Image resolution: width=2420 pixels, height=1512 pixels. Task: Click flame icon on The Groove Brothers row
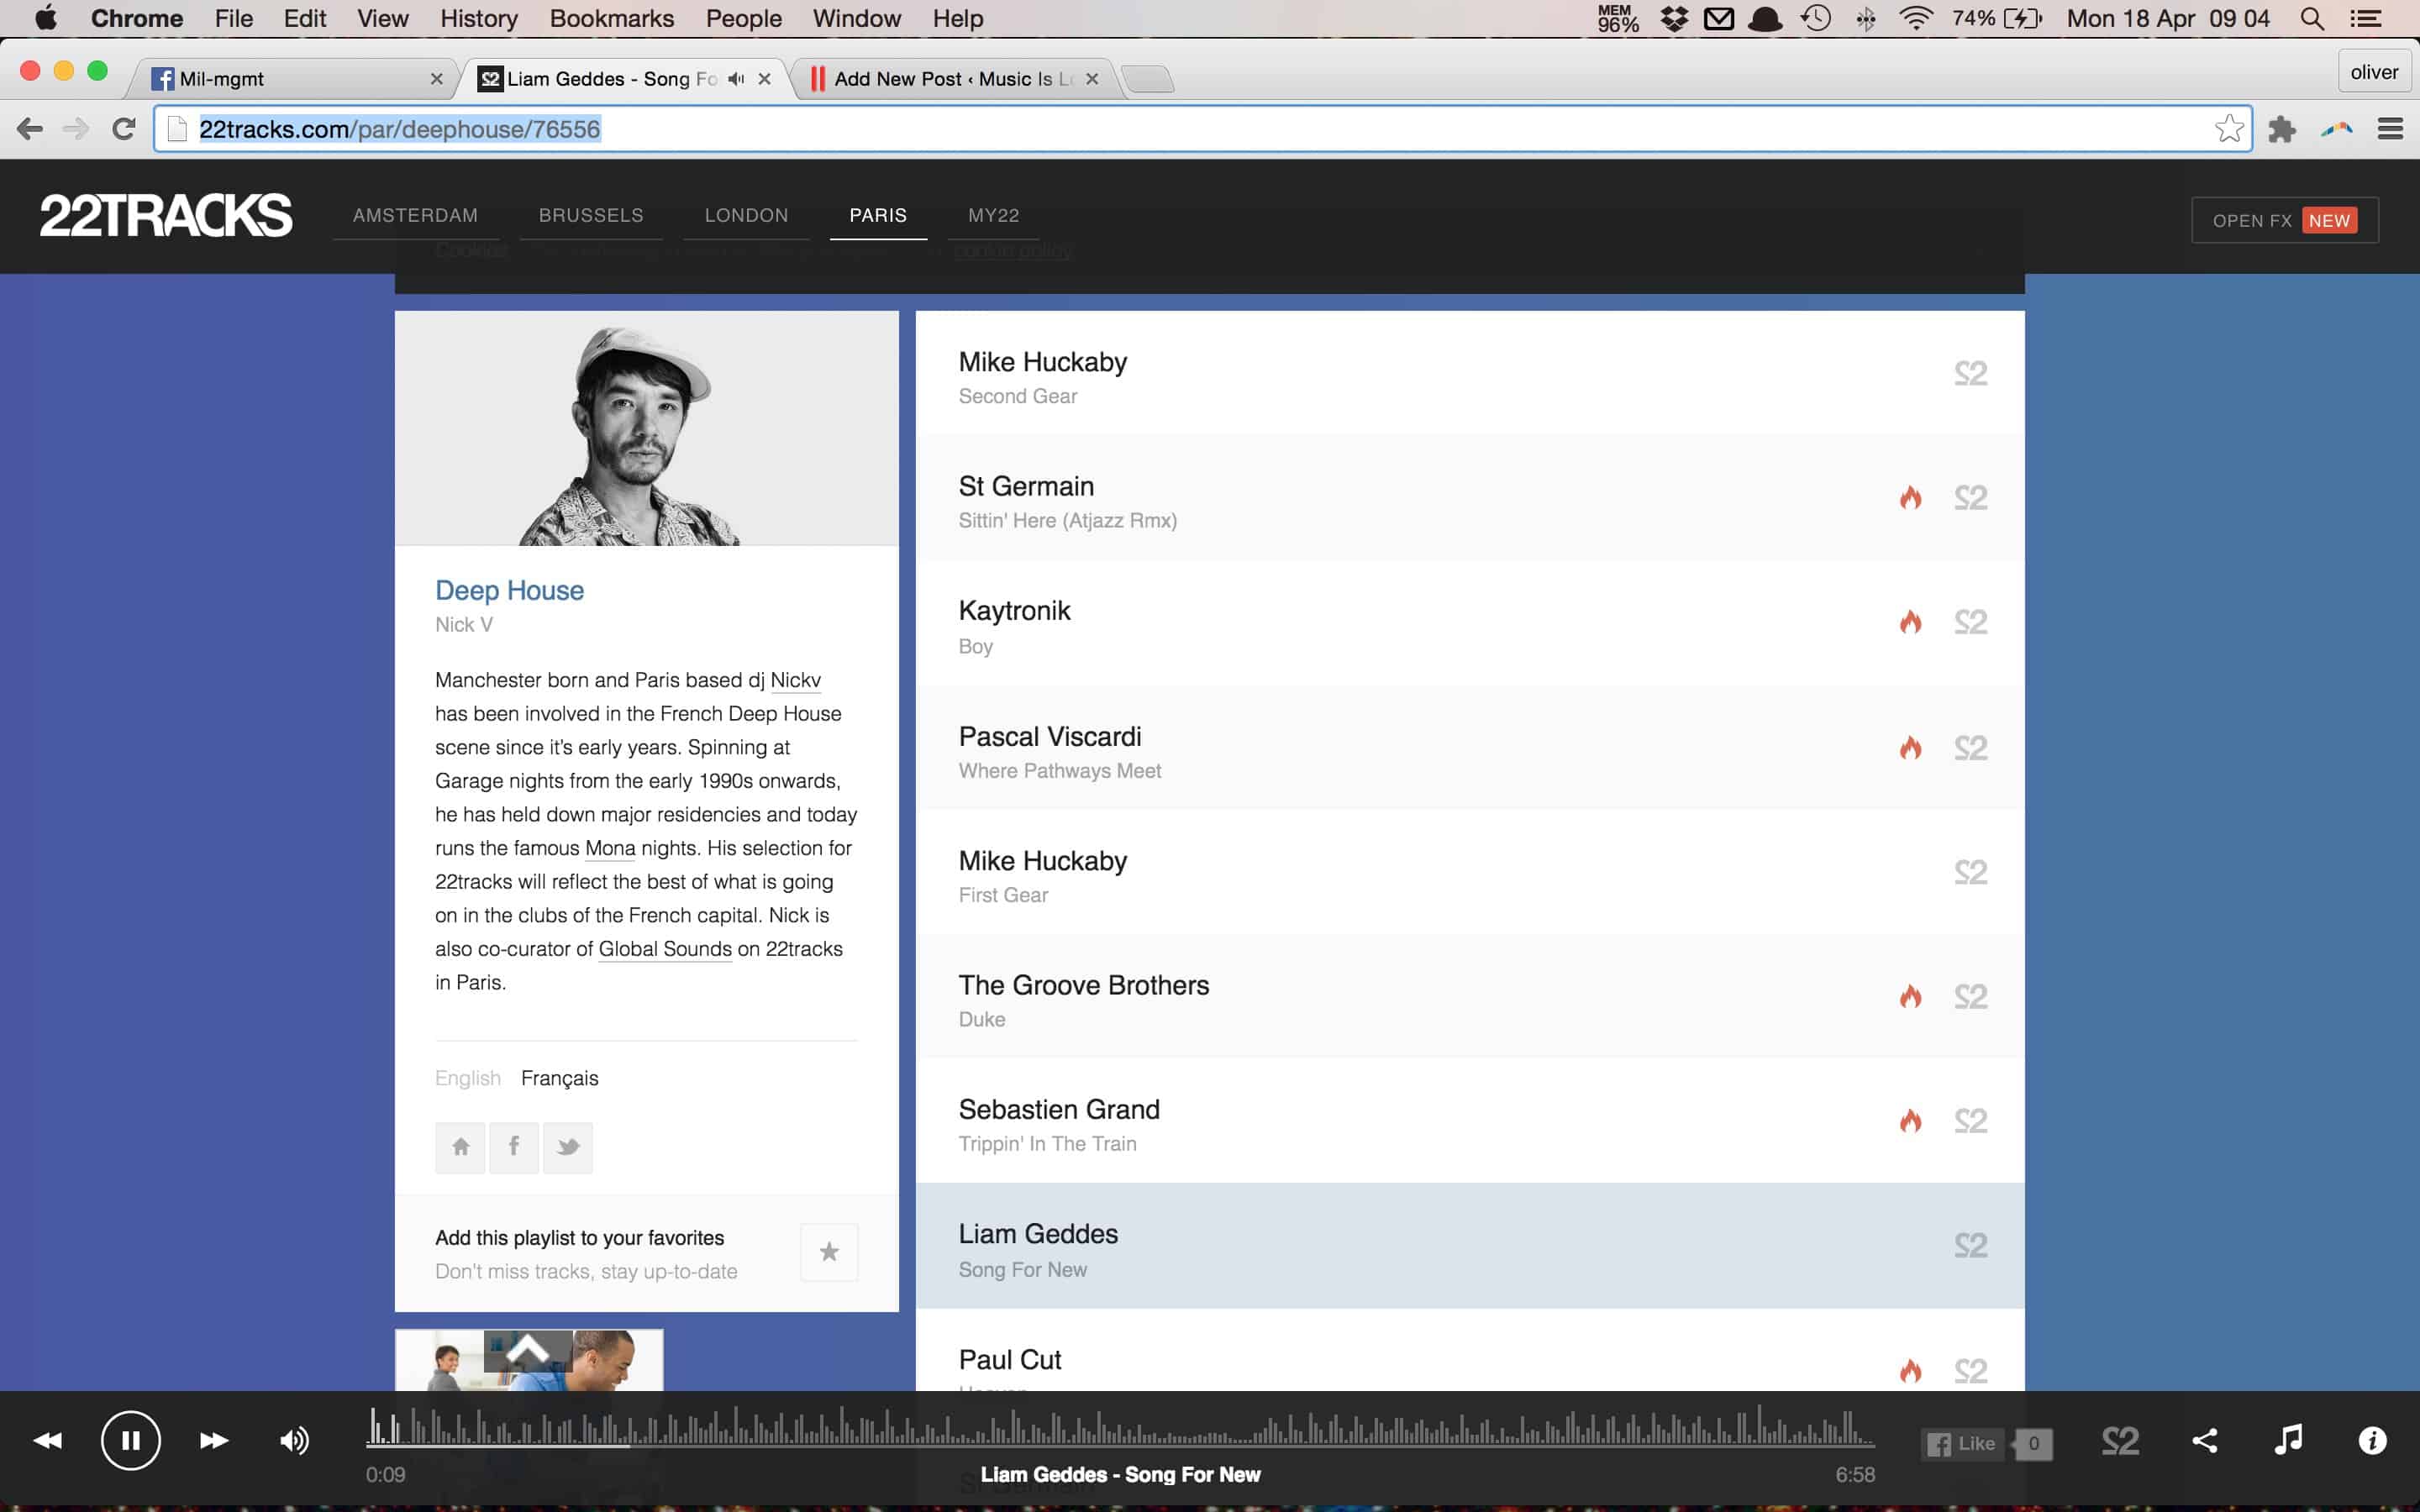1910,996
